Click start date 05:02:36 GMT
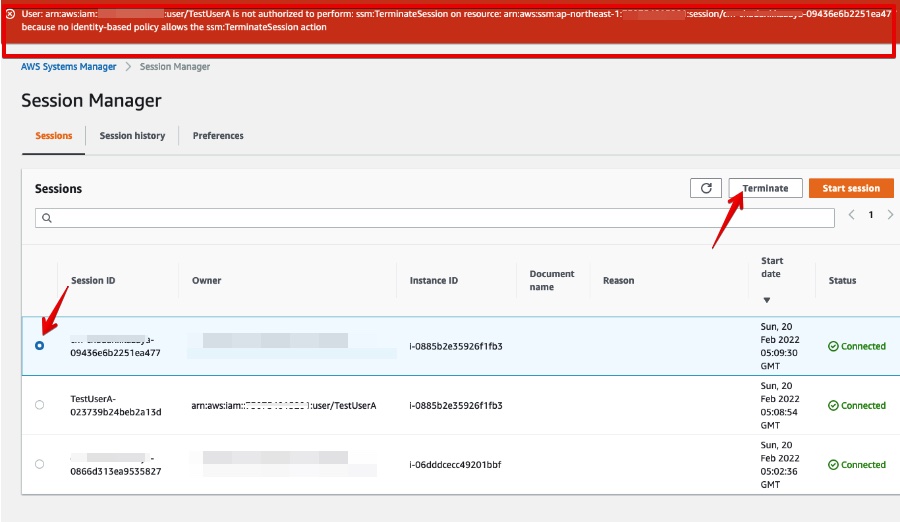This screenshot has width=900, height=522. [779, 465]
